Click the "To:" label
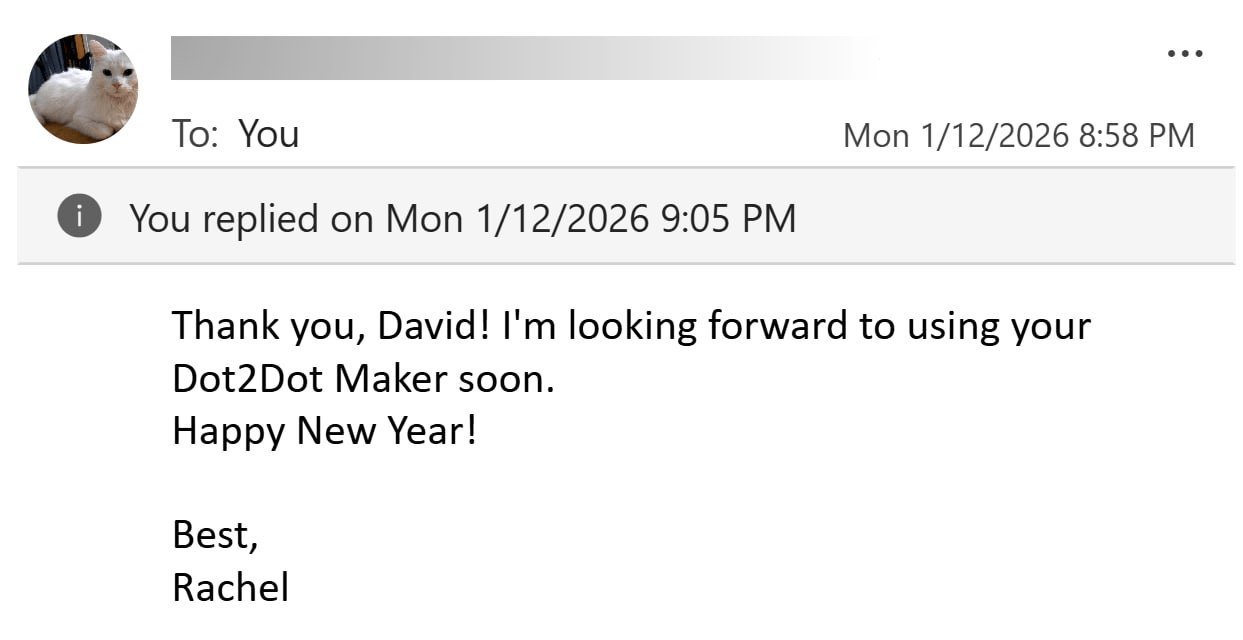The height and width of the screenshot is (640, 1243). click(x=194, y=134)
